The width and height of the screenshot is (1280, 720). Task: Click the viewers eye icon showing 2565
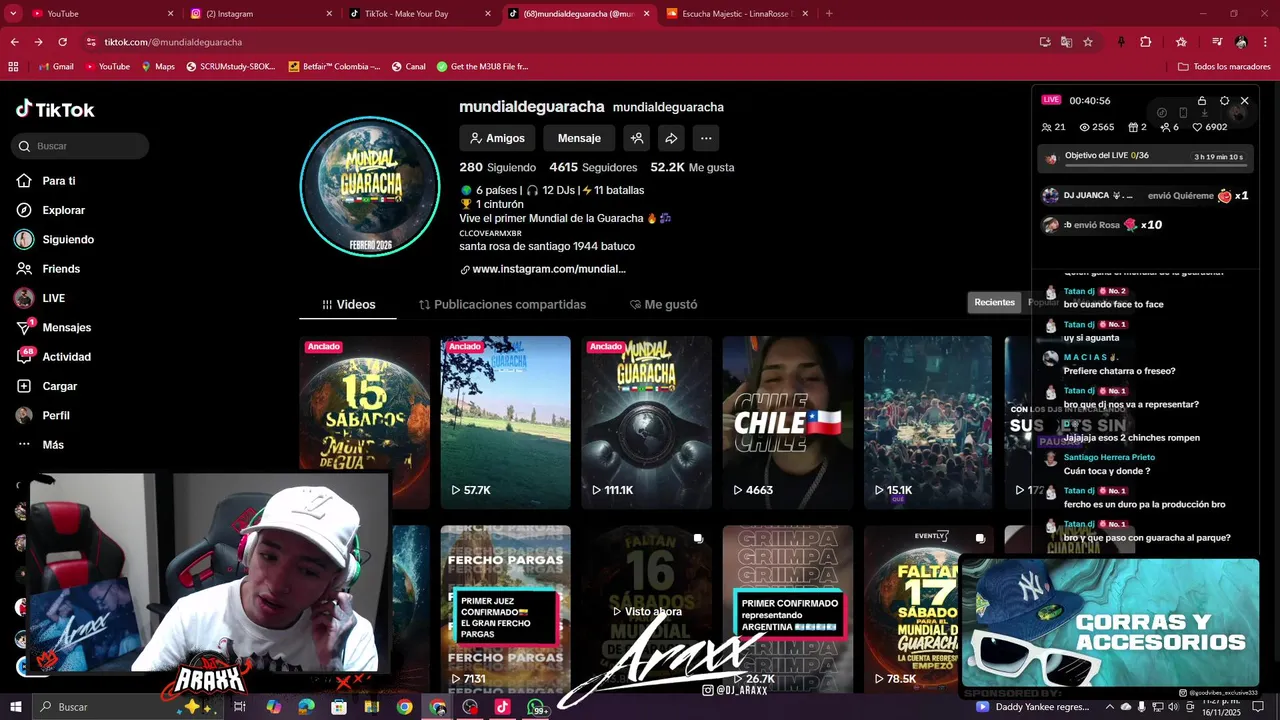click(1084, 127)
